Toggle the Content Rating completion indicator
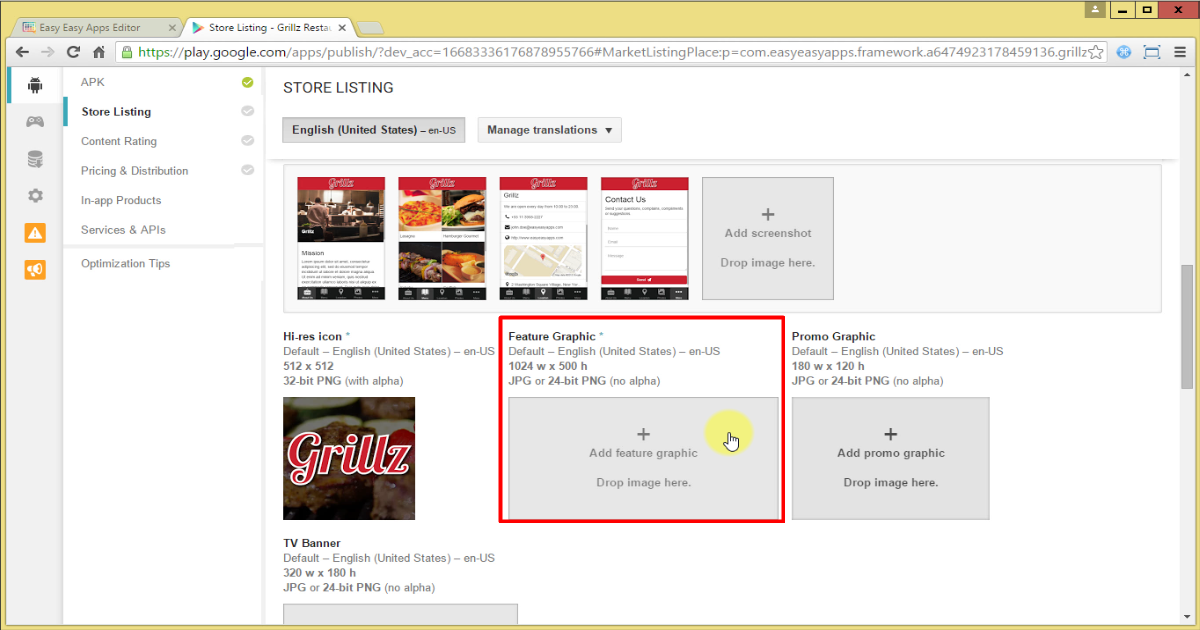The image size is (1200, 630). click(247, 141)
